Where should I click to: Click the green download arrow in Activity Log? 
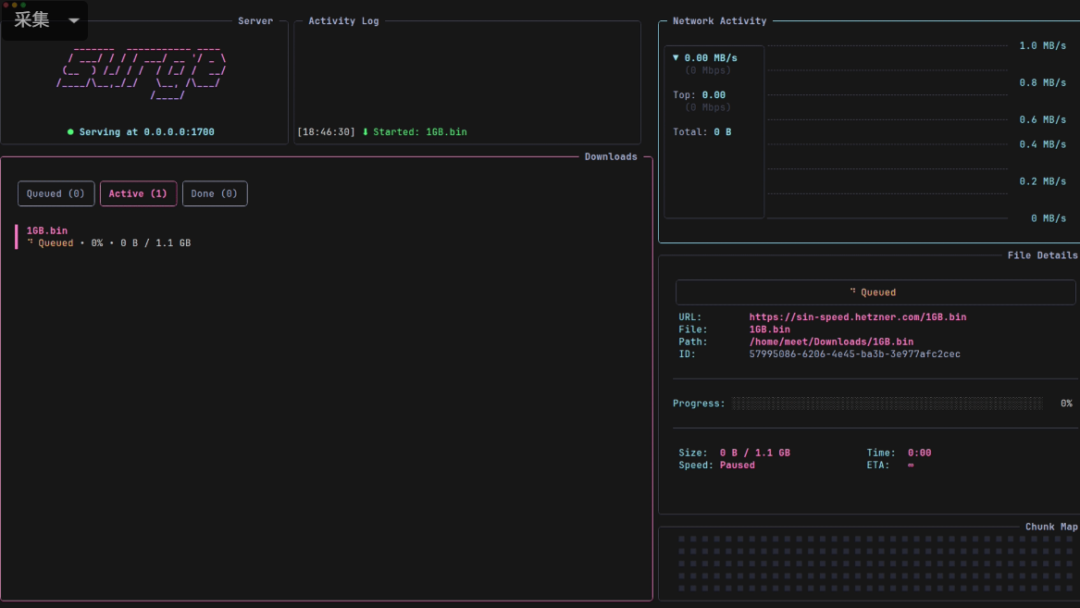365,132
